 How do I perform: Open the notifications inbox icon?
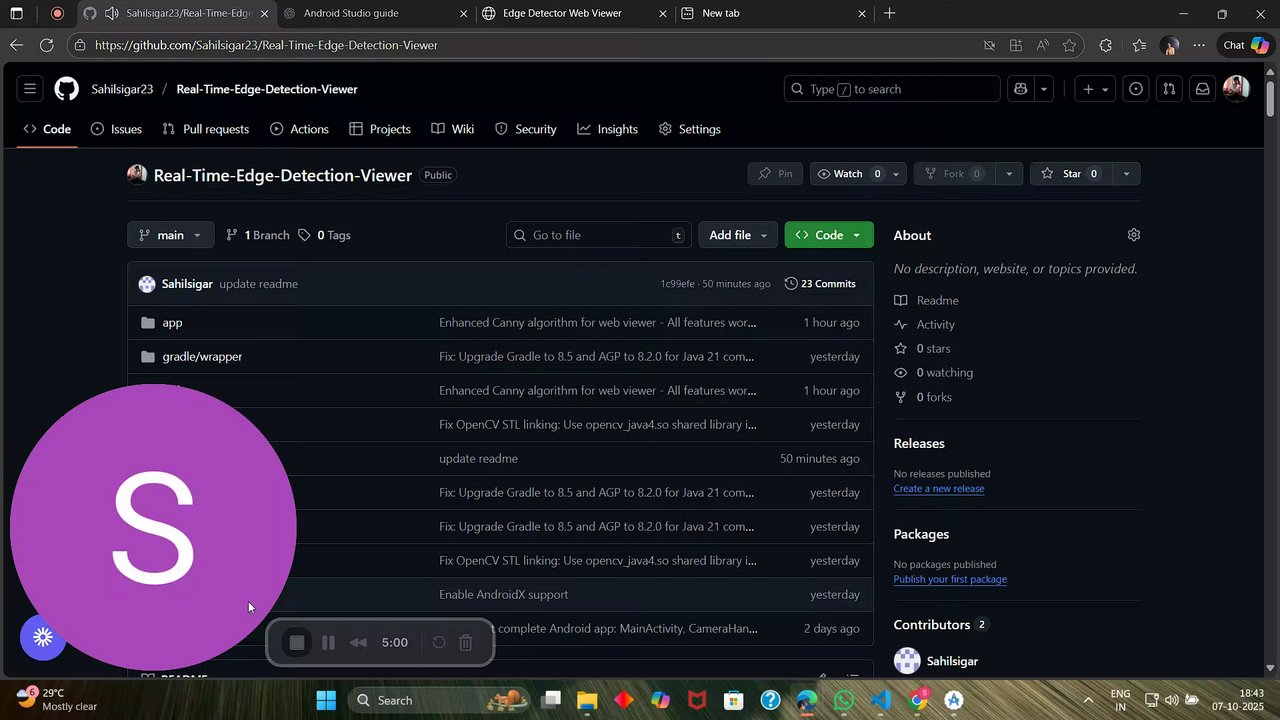pos(1203,89)
